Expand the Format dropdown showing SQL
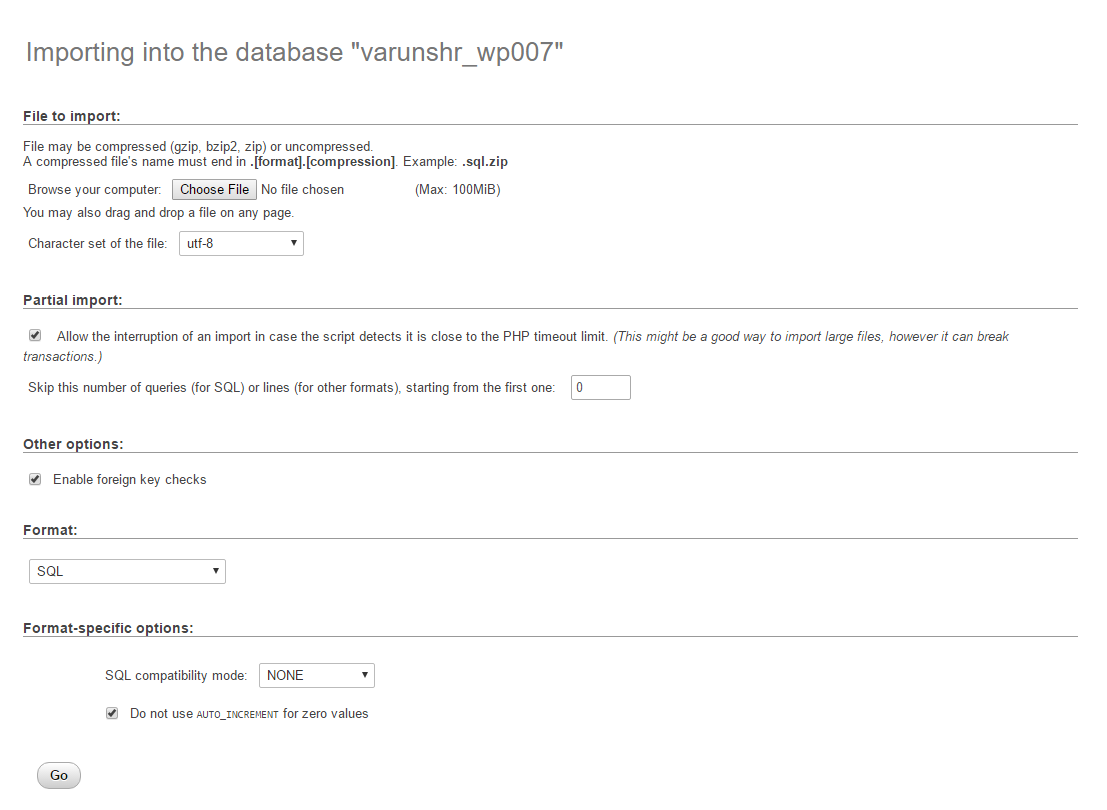 tap(127, 571)
